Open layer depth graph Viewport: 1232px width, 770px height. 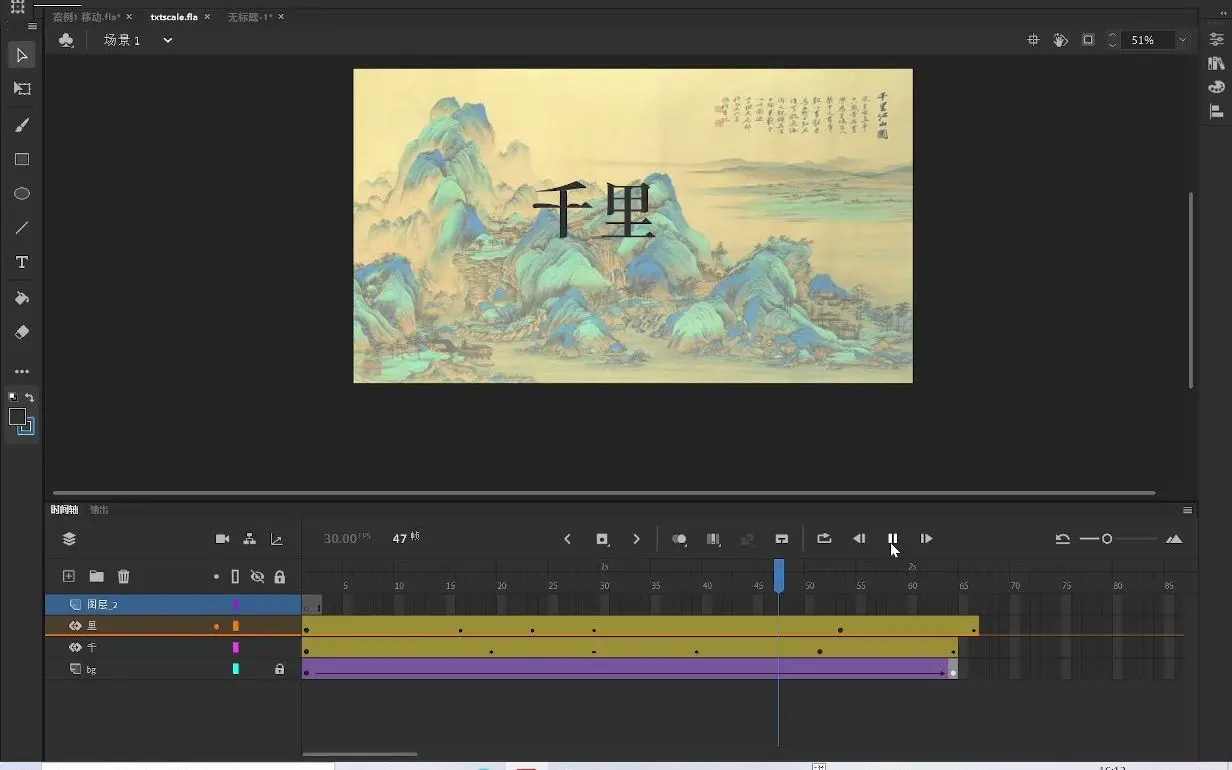click(x=277, y=539)
